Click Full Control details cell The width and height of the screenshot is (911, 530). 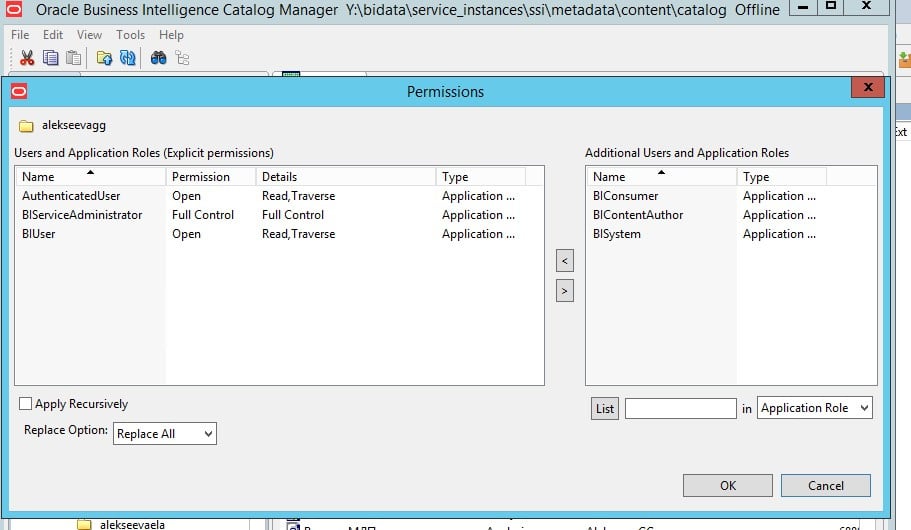tap(293, 215)
